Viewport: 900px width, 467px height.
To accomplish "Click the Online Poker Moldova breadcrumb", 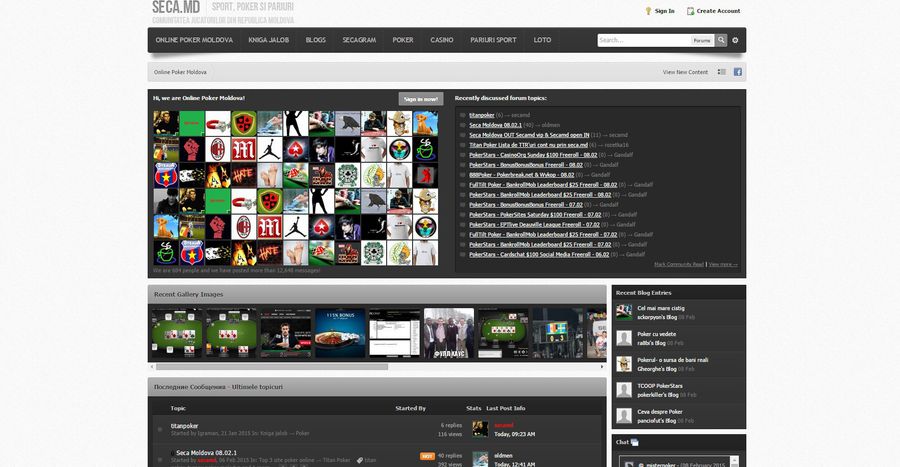I will point(180,72).
